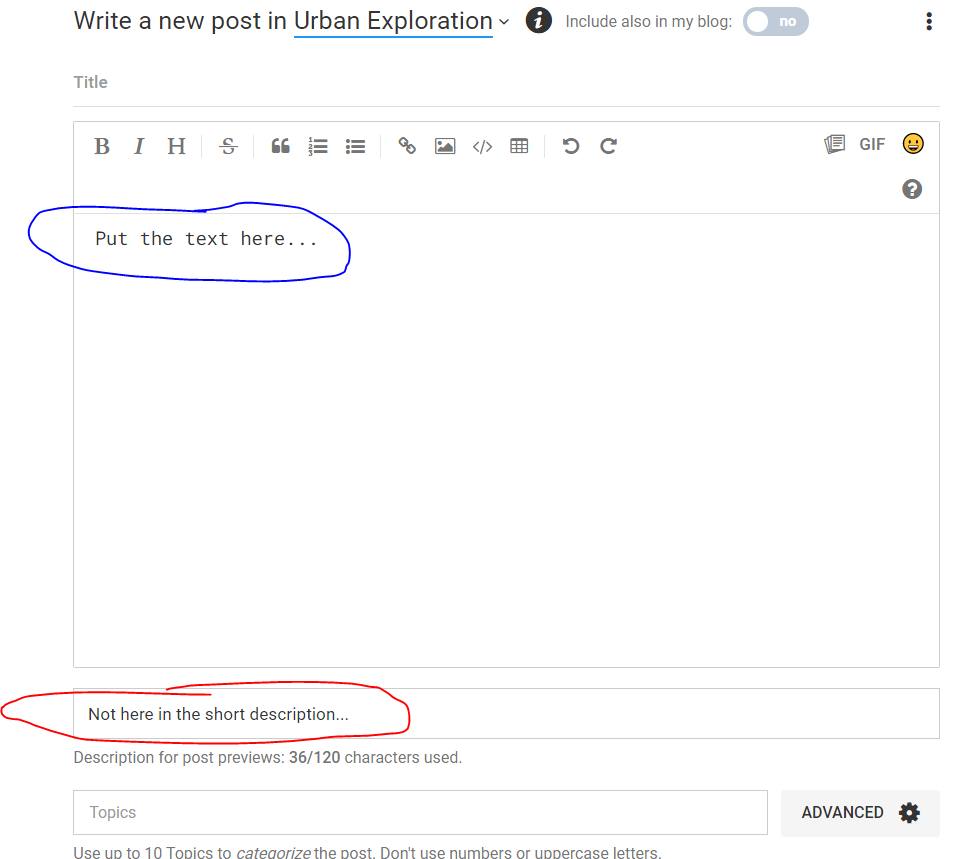954x859 pixels.
Task: Insert a heading with H icon
Action: [x=176, y=146]
